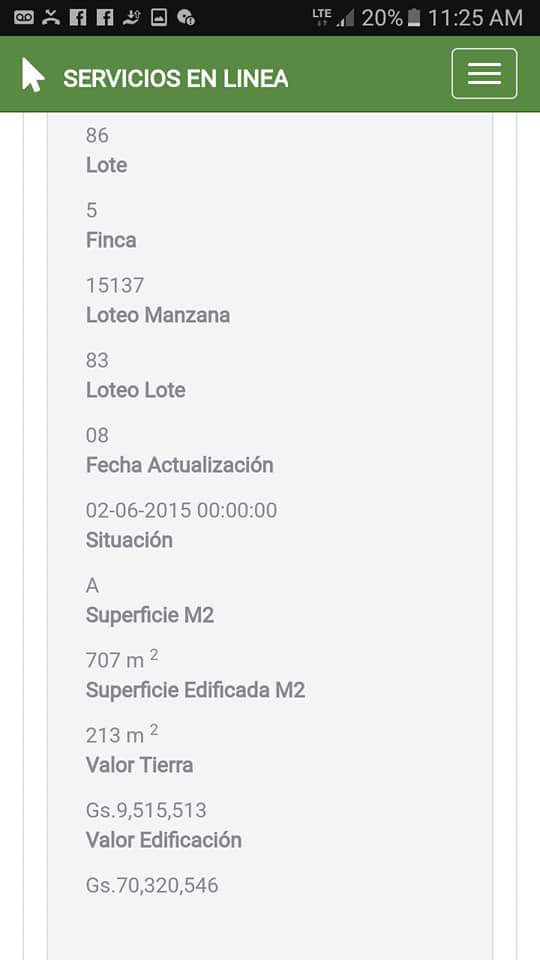
Task: Tap the first Facebook notification icon
Action: pyautogui.click(x=78, y=17)
